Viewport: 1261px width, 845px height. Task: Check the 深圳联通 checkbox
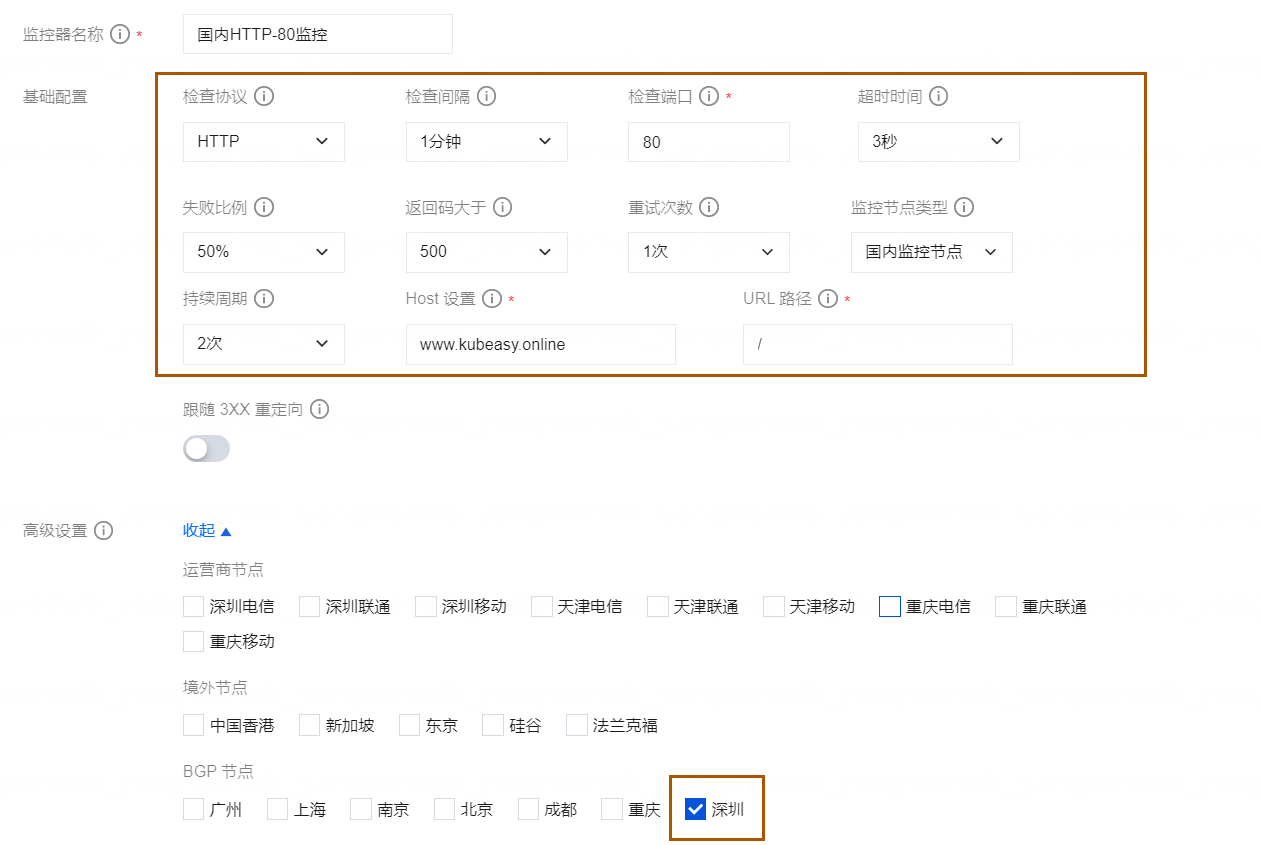pyautogui.click(x=310, y=606)
